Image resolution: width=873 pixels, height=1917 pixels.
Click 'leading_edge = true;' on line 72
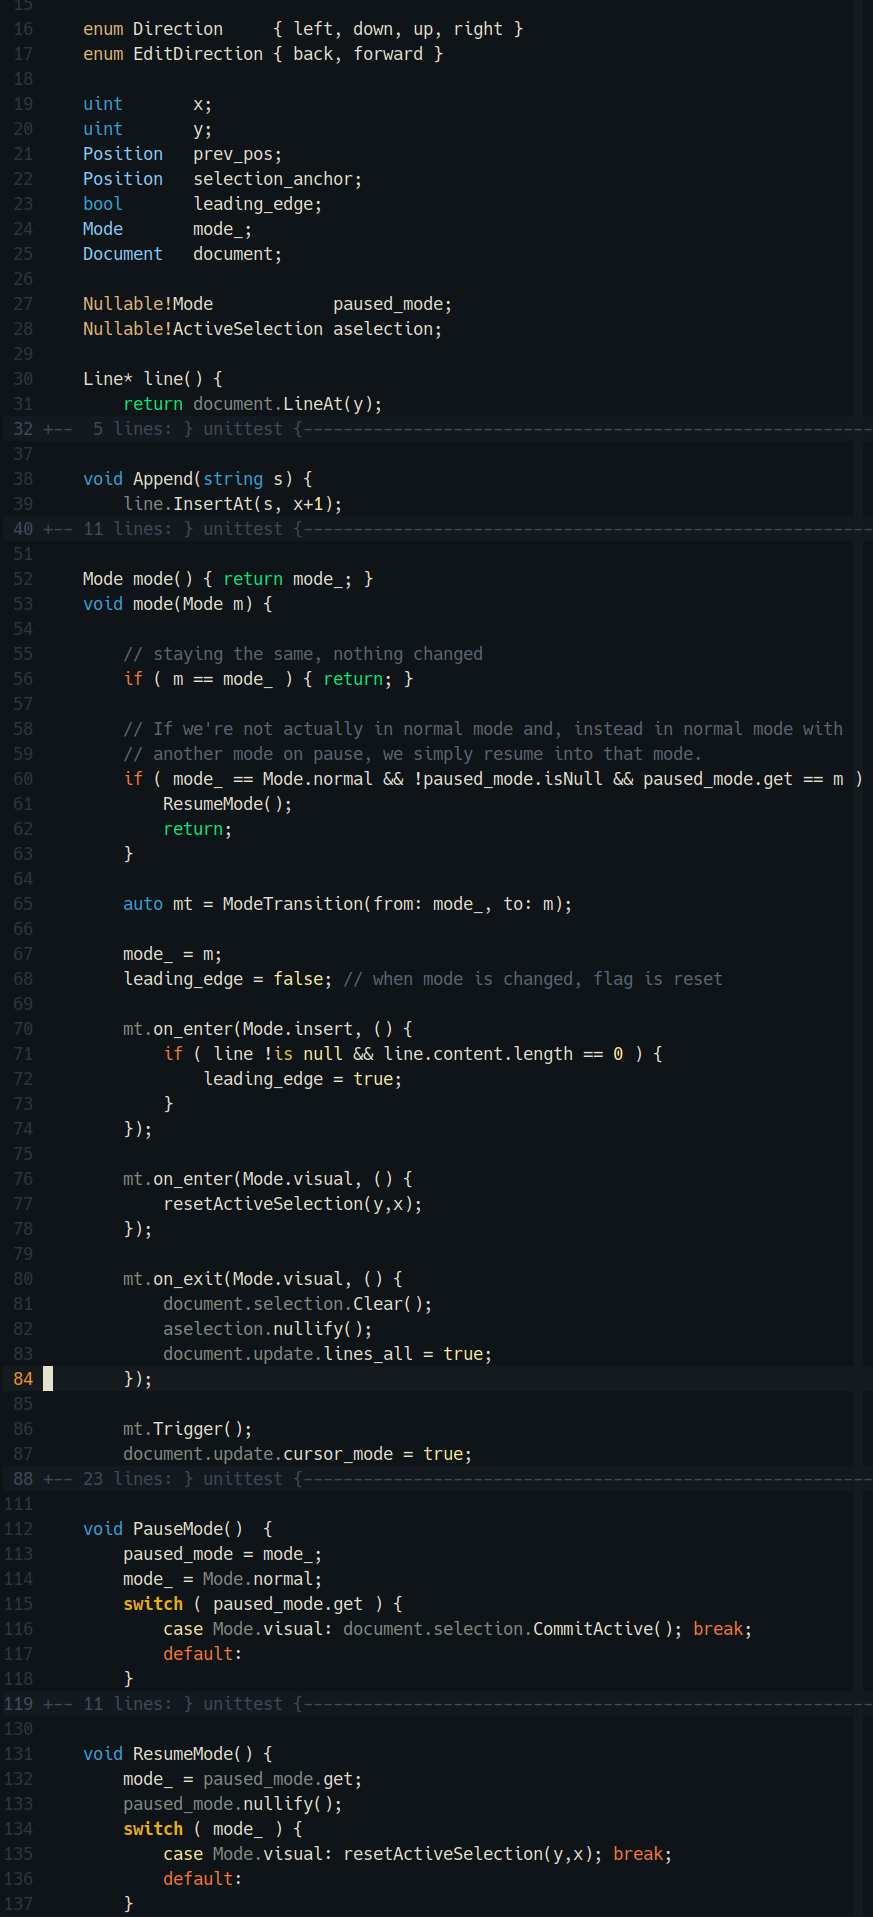coord(303,1079)
